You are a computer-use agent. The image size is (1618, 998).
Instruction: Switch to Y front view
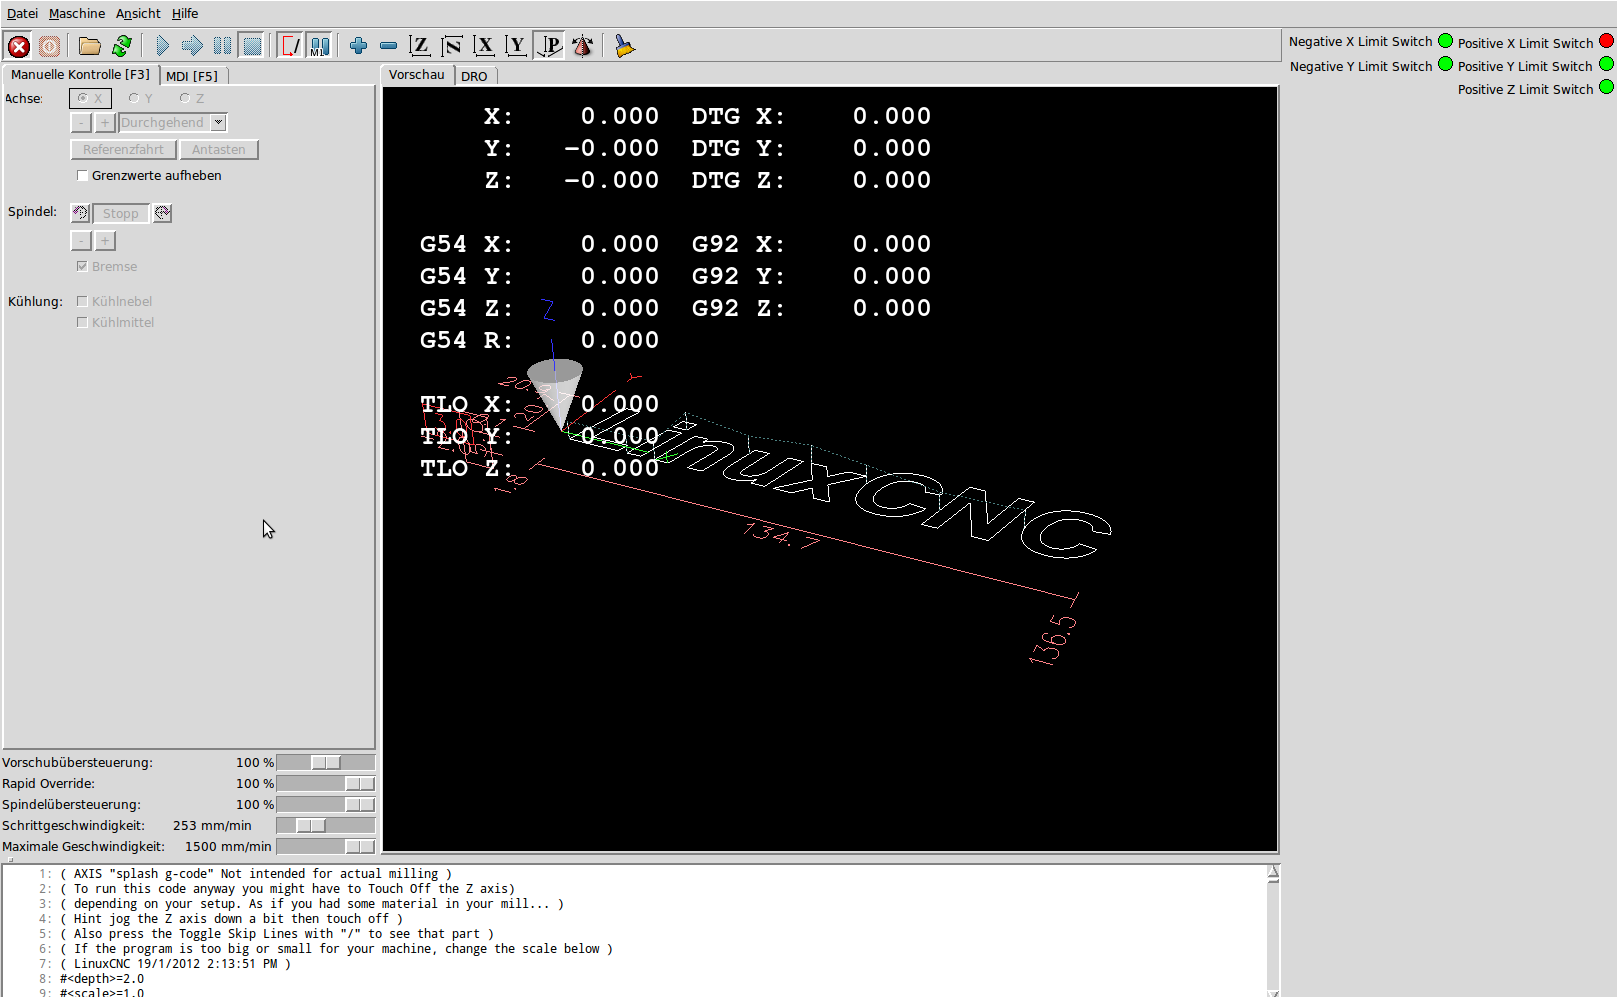click(x=516, y=46)
